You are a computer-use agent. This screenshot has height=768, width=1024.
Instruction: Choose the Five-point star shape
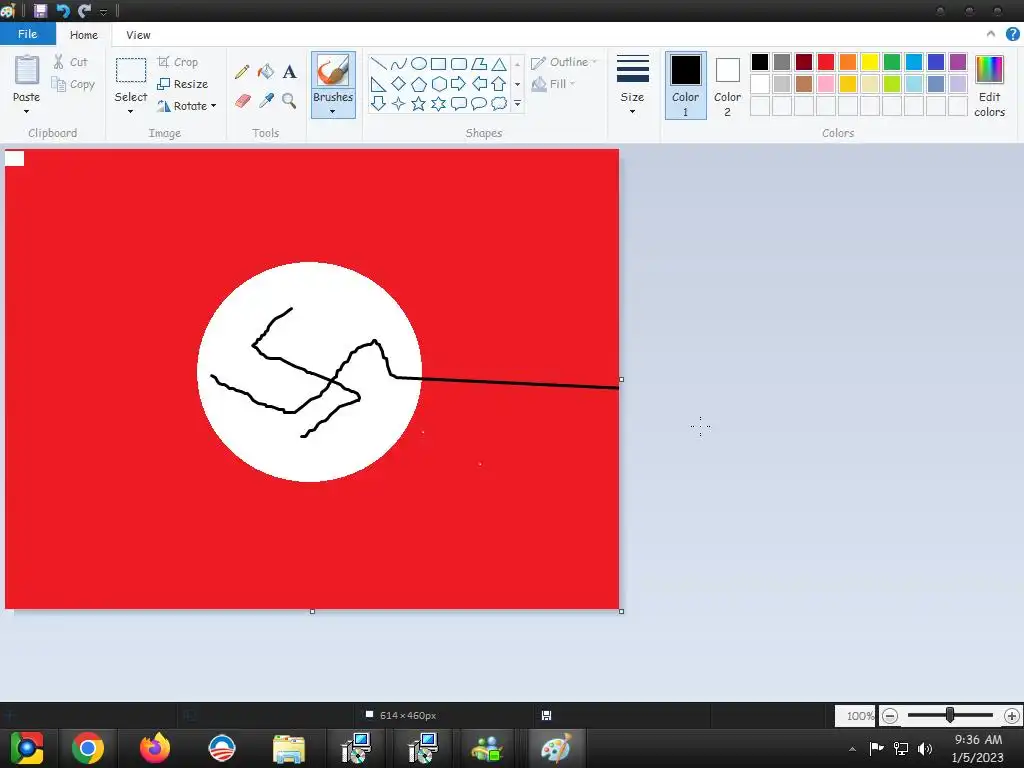pyautogui.click(x=419, y=104)
